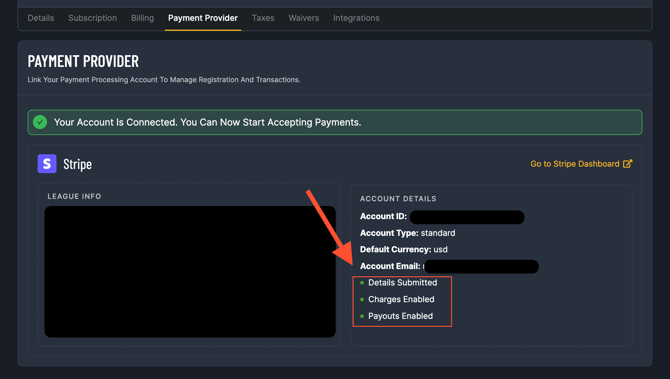Click the green dot beside Charges Enabled
670x379 pixels.
tap(362, 300)
